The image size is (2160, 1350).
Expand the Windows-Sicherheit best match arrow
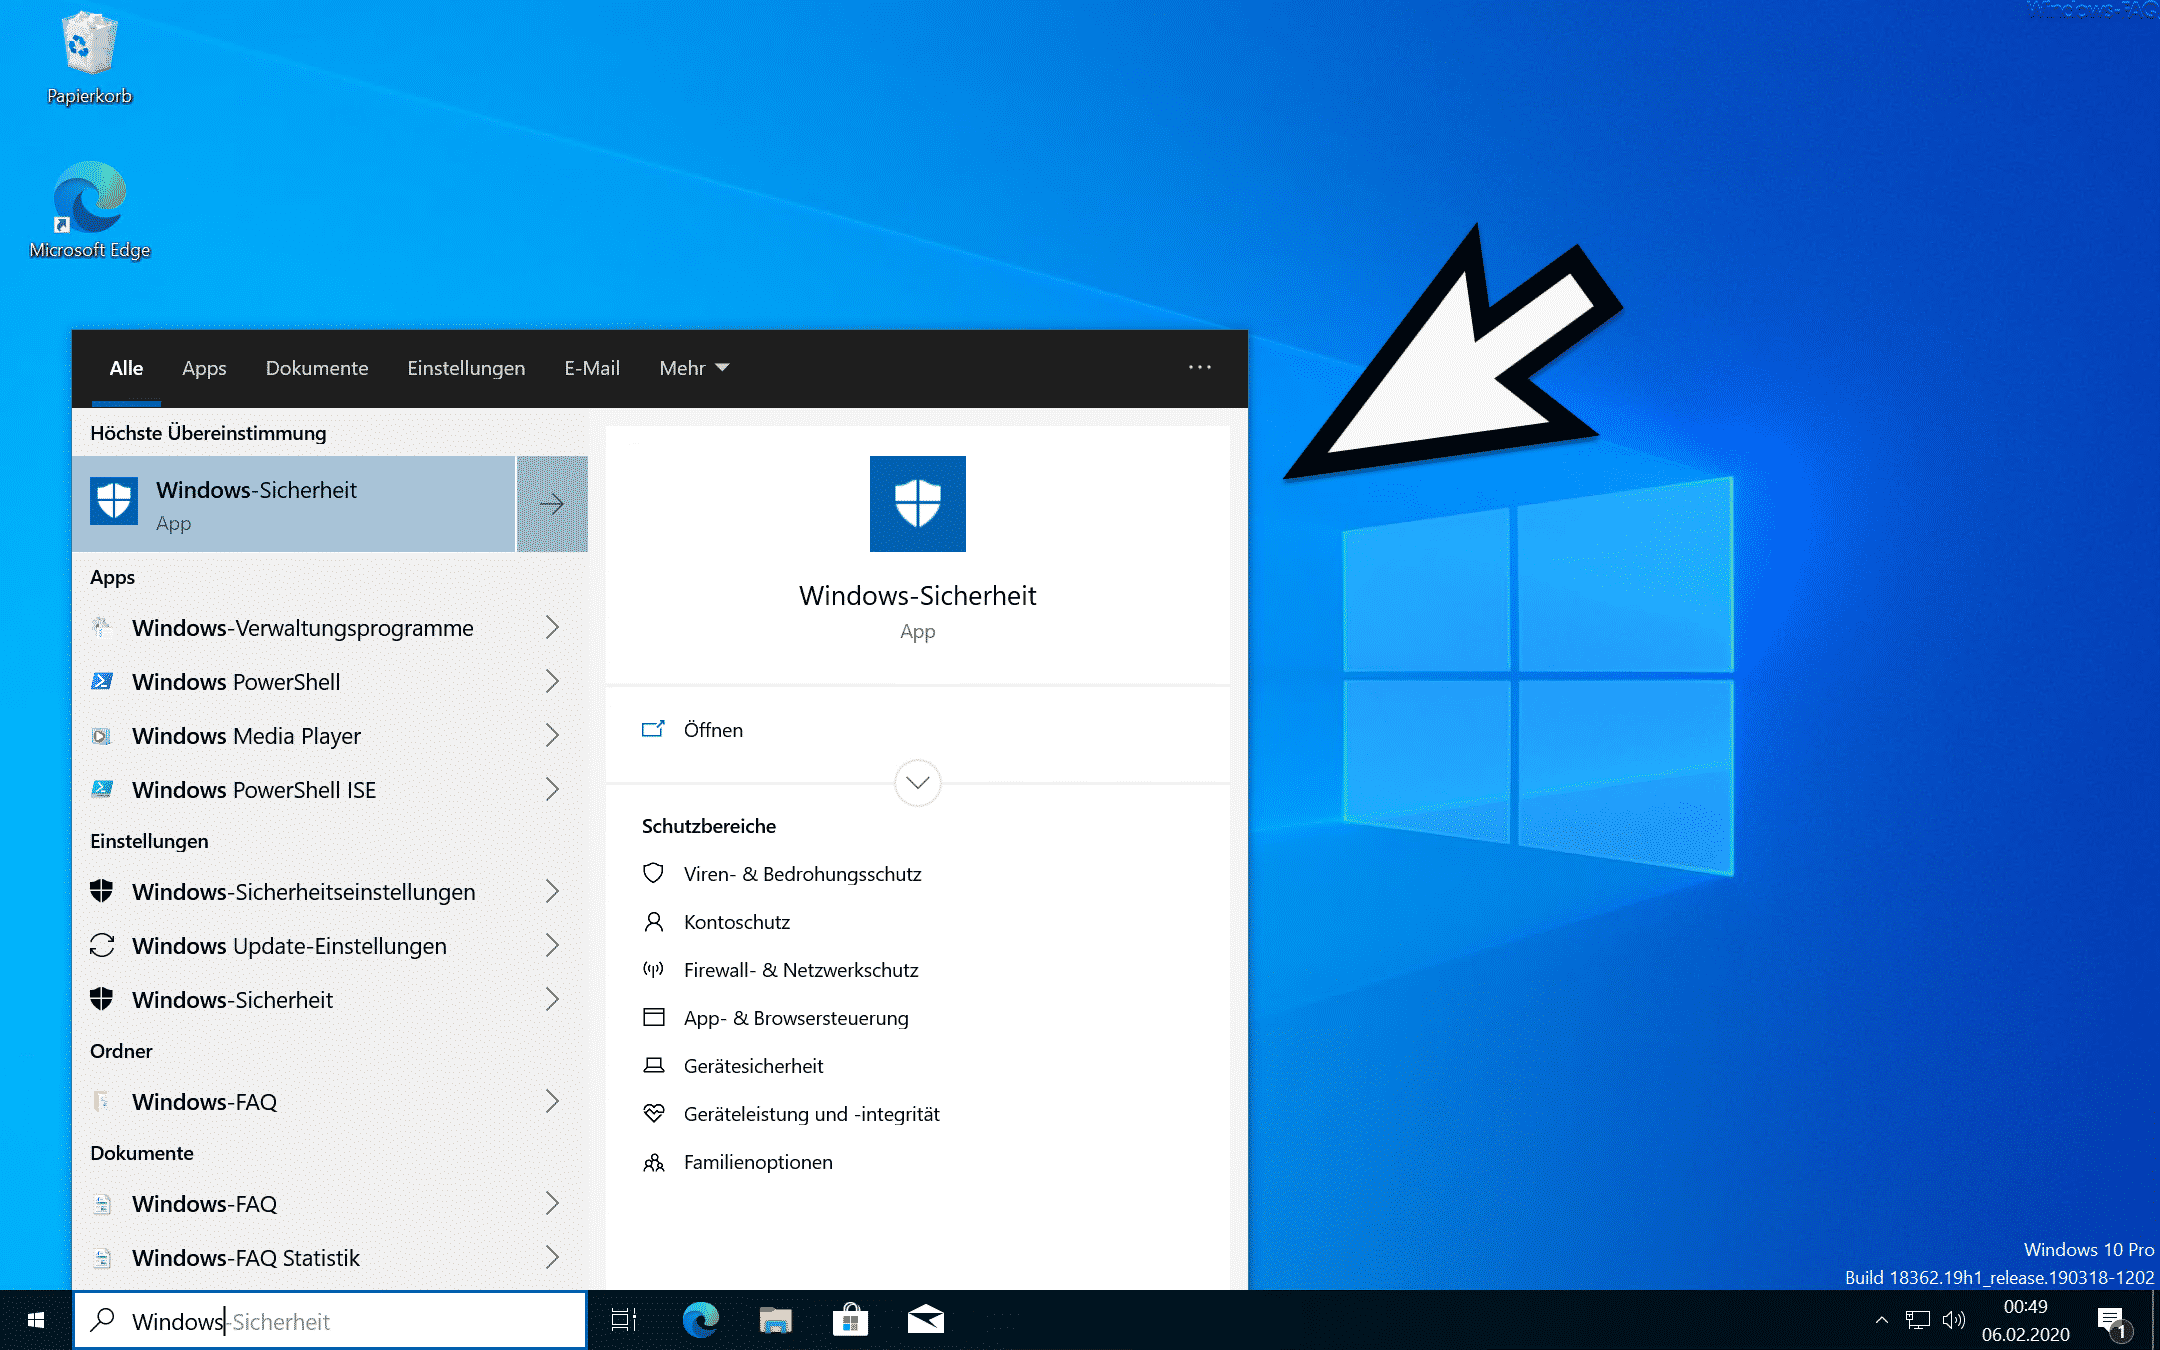pos(552,504)
